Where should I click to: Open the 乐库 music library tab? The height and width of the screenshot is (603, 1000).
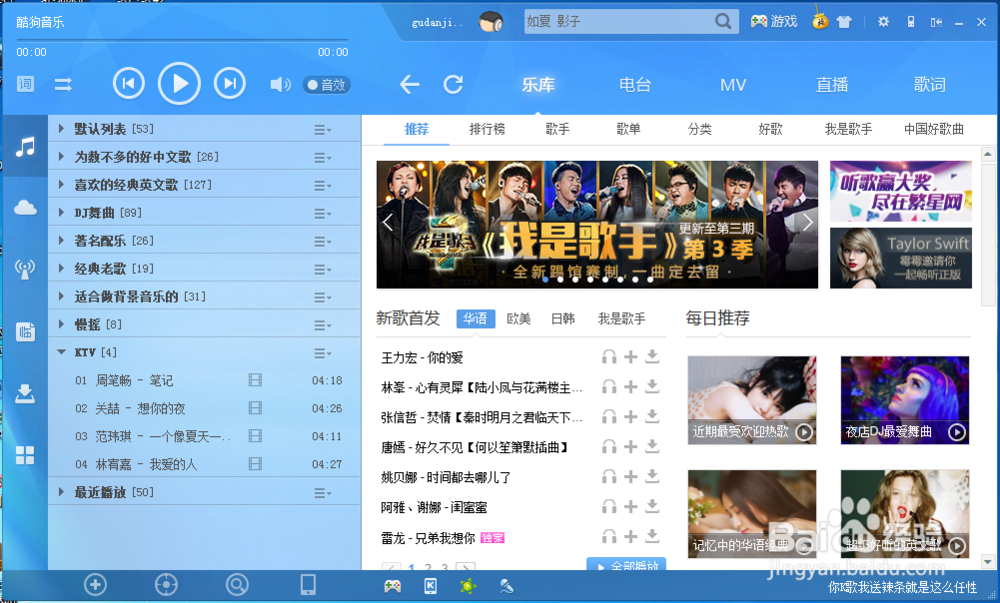coord(538,85)
